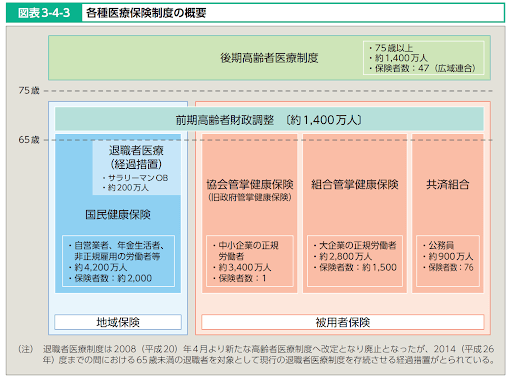Click 保険者数：約2,000
Viewport: 512px width, 381px height.
pos(110,278)
